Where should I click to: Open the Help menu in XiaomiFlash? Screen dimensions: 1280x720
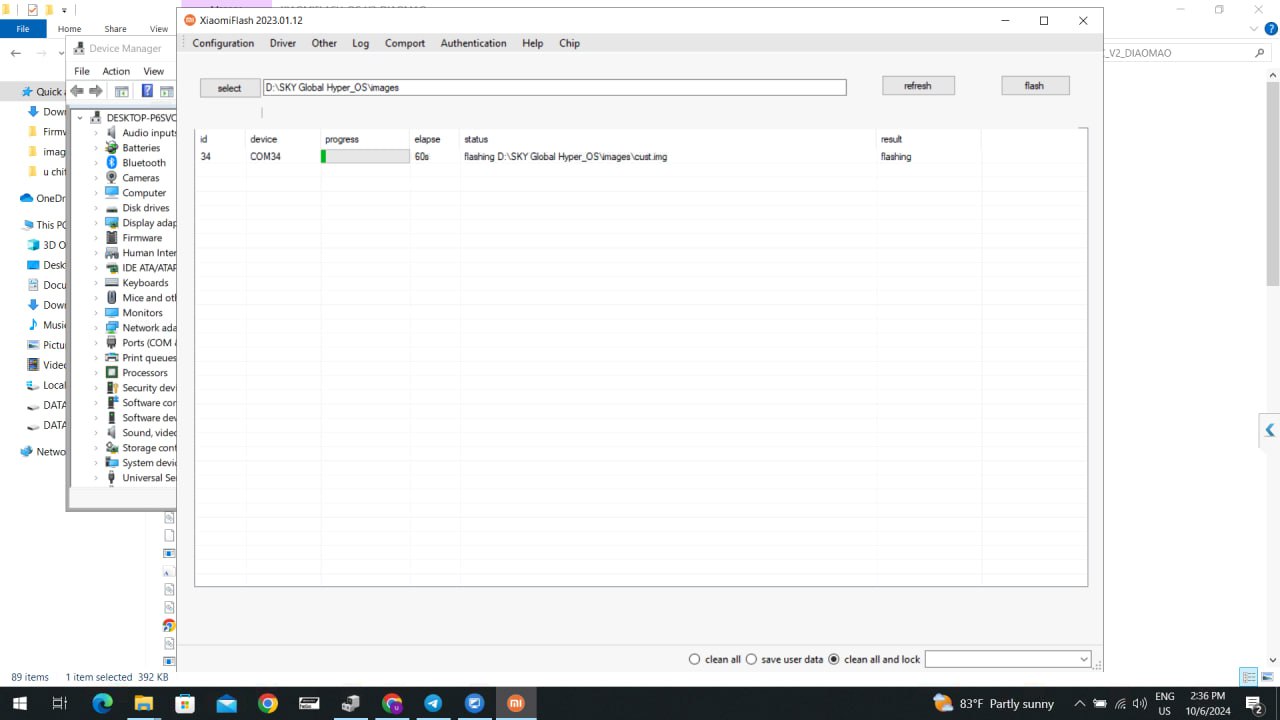coord(532,43)
